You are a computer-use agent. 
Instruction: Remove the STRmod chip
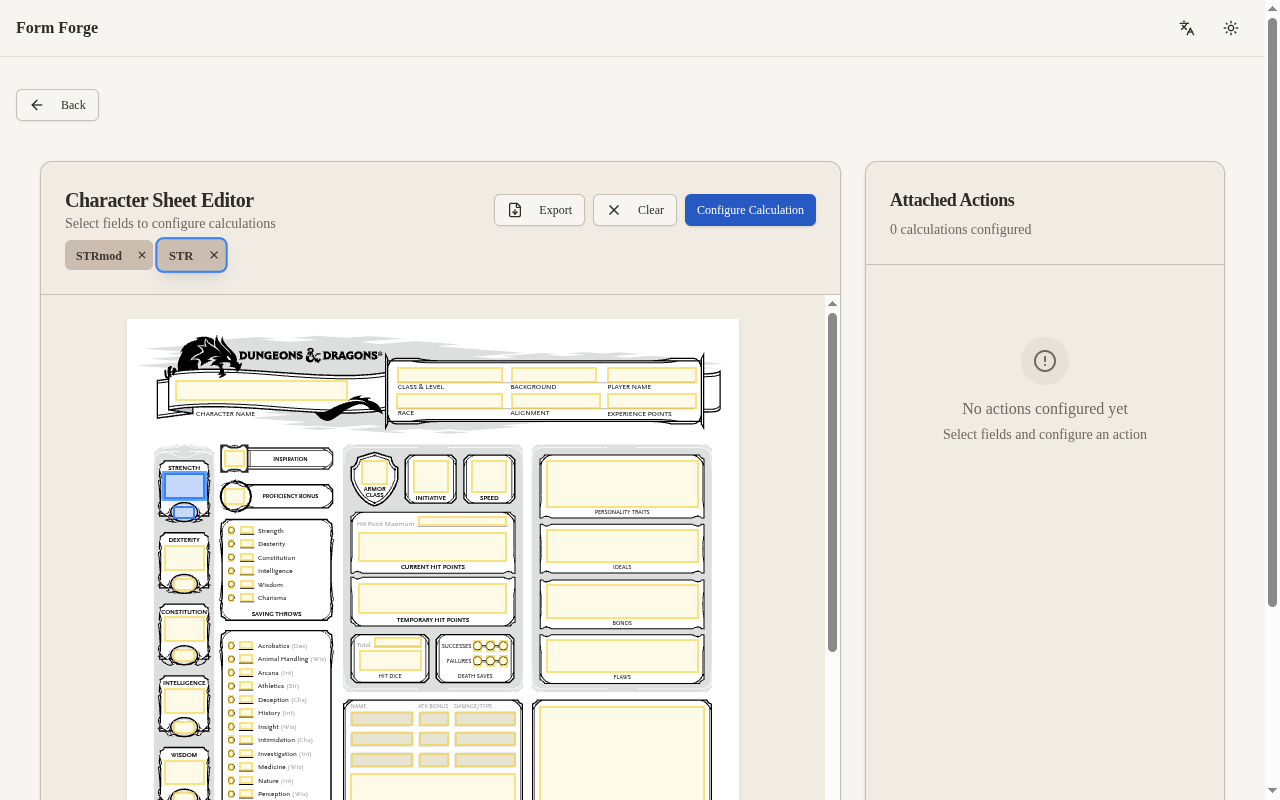coord(142,255)
